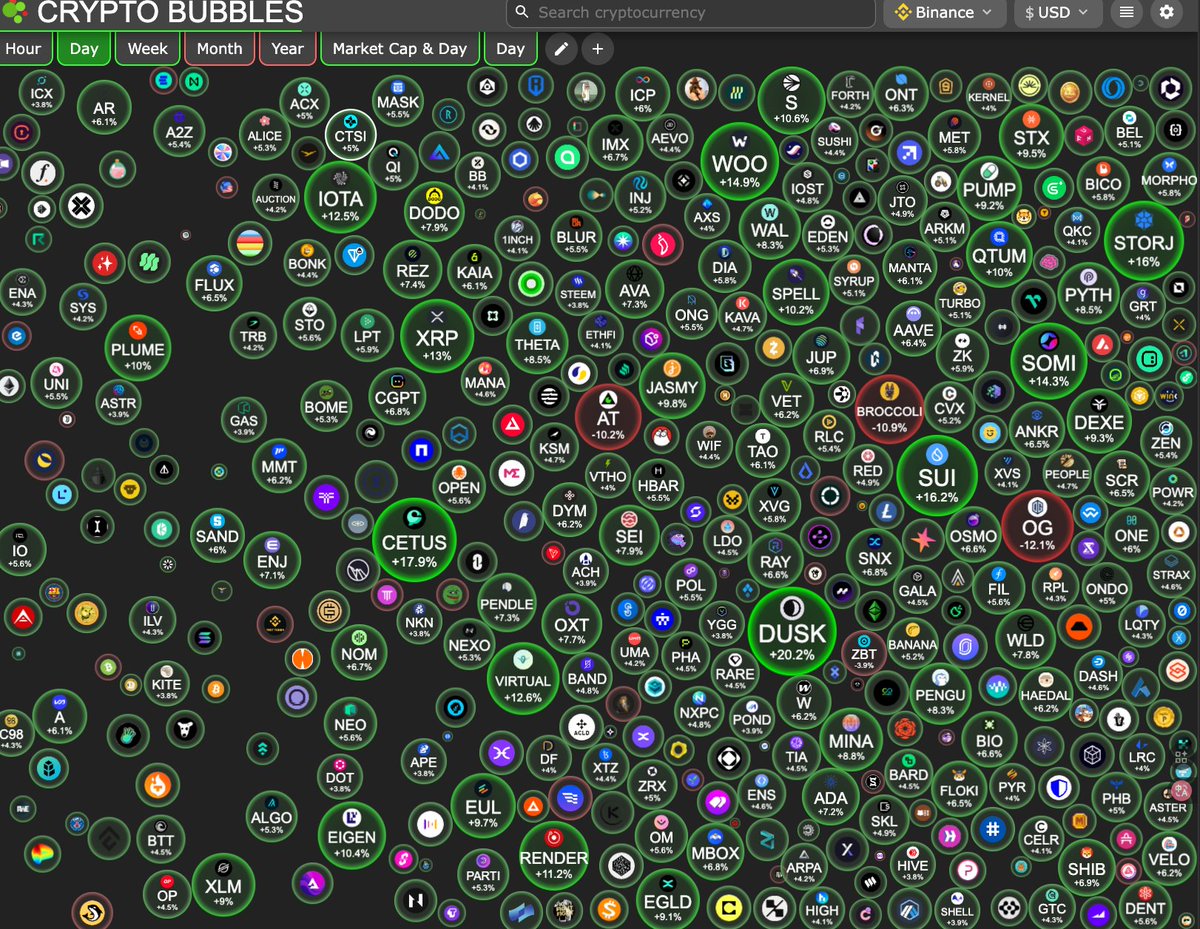Click the THETA +8.5% bubble
The width and height of the screenshot is (1200, 929).
(x=537, y=342)
